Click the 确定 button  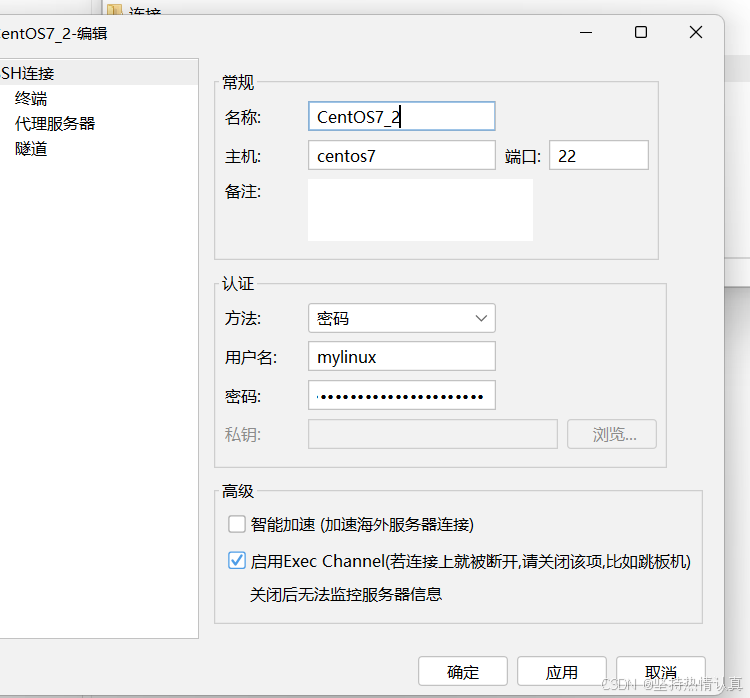[463, 671]
